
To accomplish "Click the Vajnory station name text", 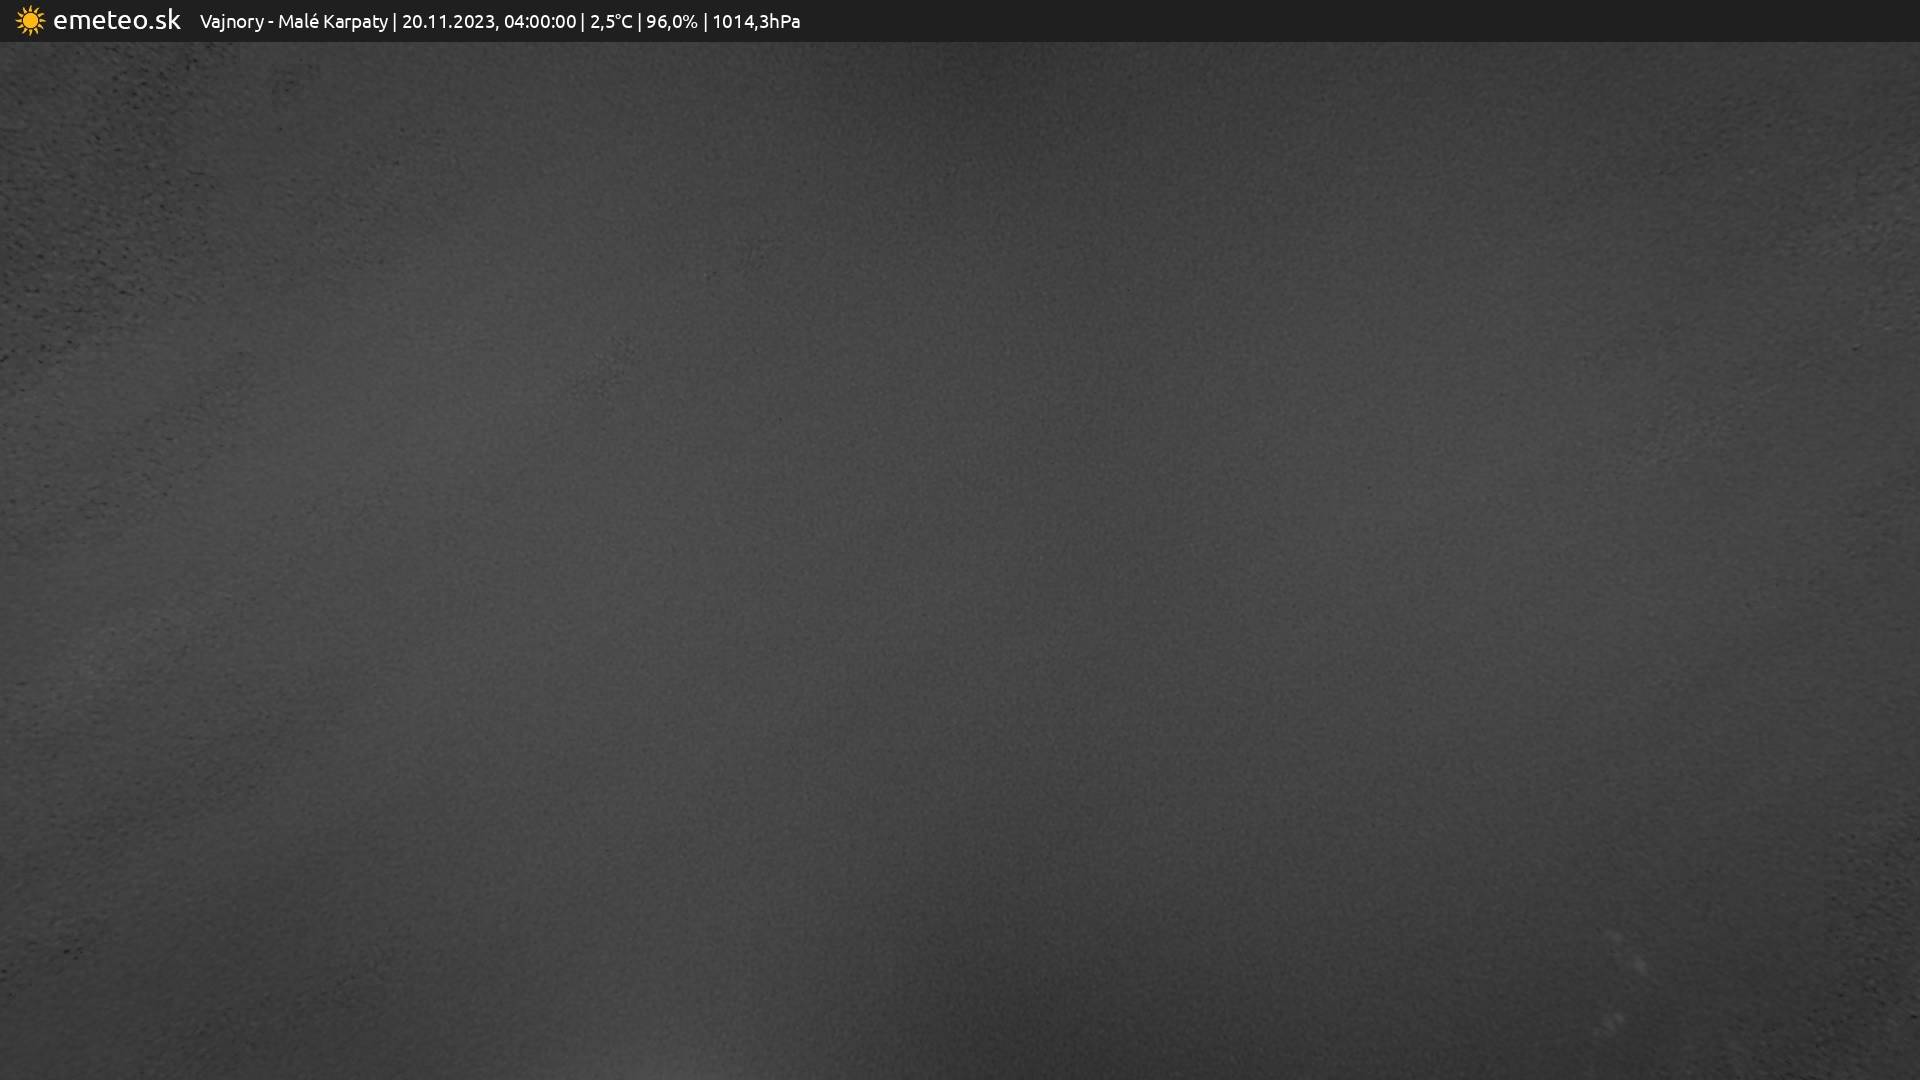I will coord(231,22).
